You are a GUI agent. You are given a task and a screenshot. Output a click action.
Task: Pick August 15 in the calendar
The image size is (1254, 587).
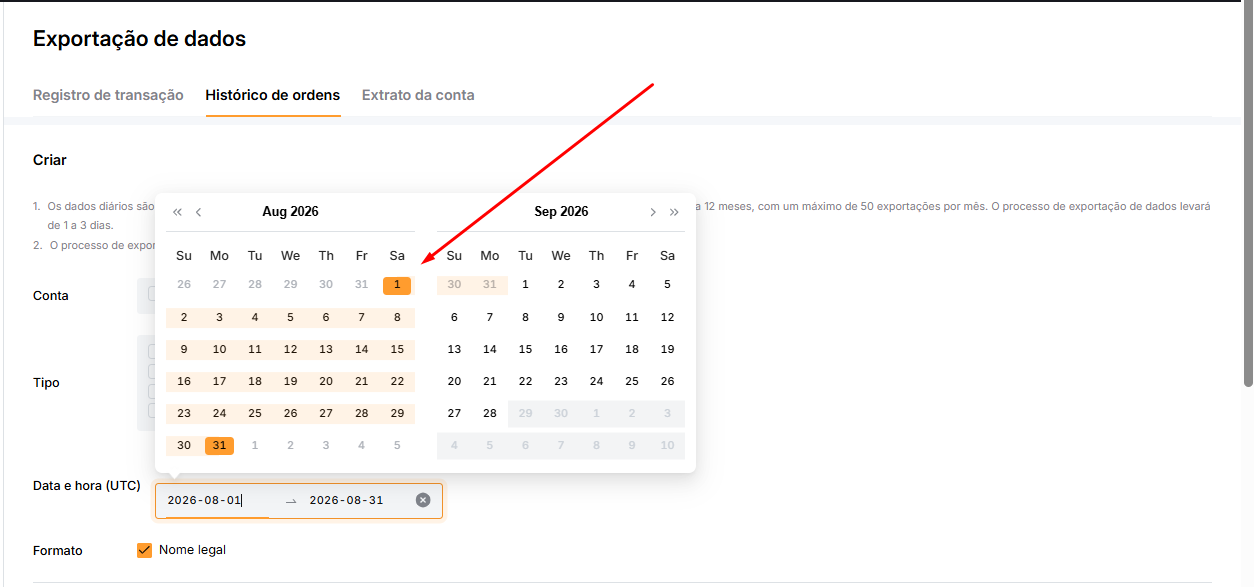pyautogui.click(x=397, y=350)
